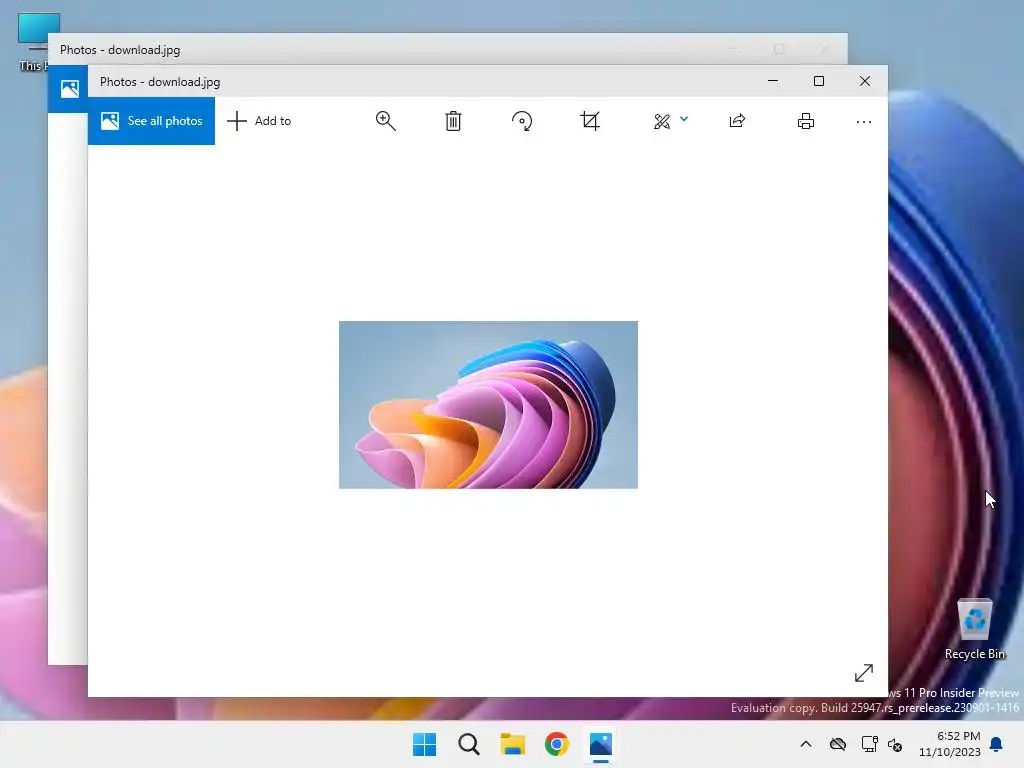Open the Windows Start menu
1024x768 pixels.
click(424, 744)
